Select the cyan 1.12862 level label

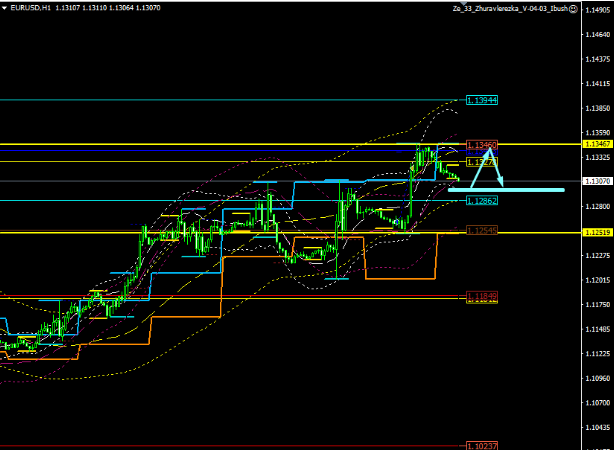pyautogui.click(x=482, y=201)
